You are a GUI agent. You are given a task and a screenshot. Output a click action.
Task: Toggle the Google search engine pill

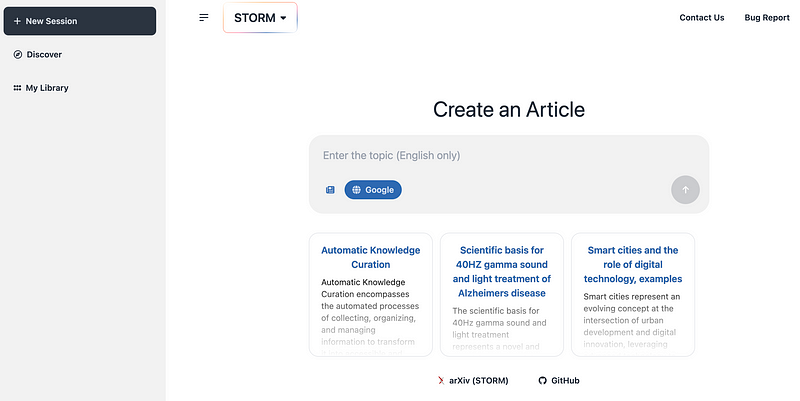coord(373,190)
